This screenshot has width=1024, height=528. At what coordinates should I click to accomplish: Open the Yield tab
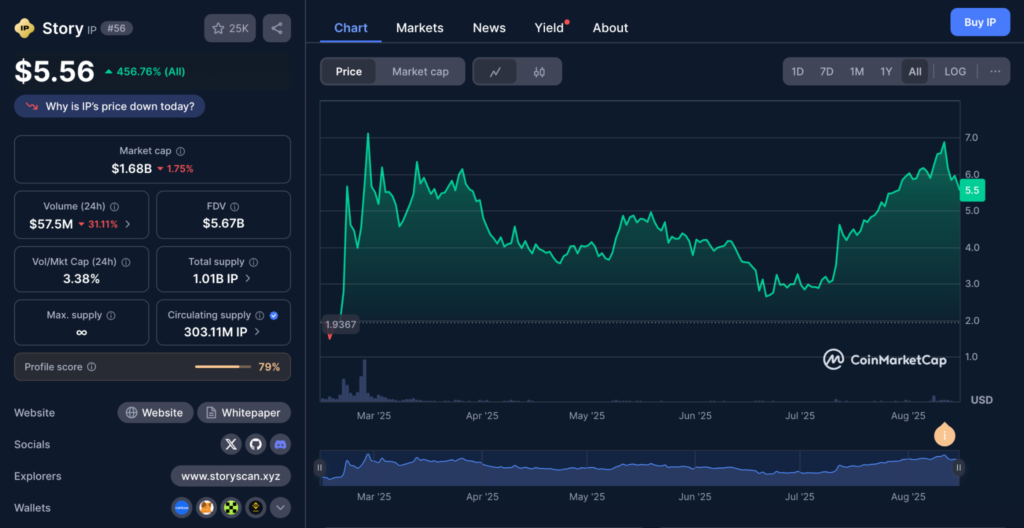pyautogui.click(x=549, y=28)
